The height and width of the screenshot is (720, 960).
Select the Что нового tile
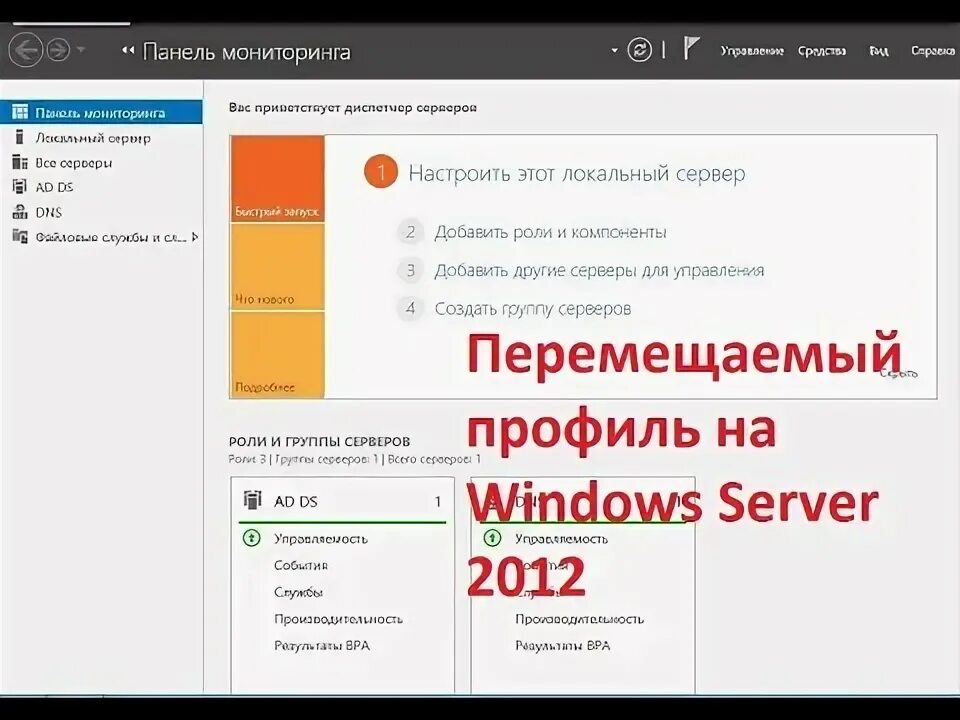[x=277, y=267]
